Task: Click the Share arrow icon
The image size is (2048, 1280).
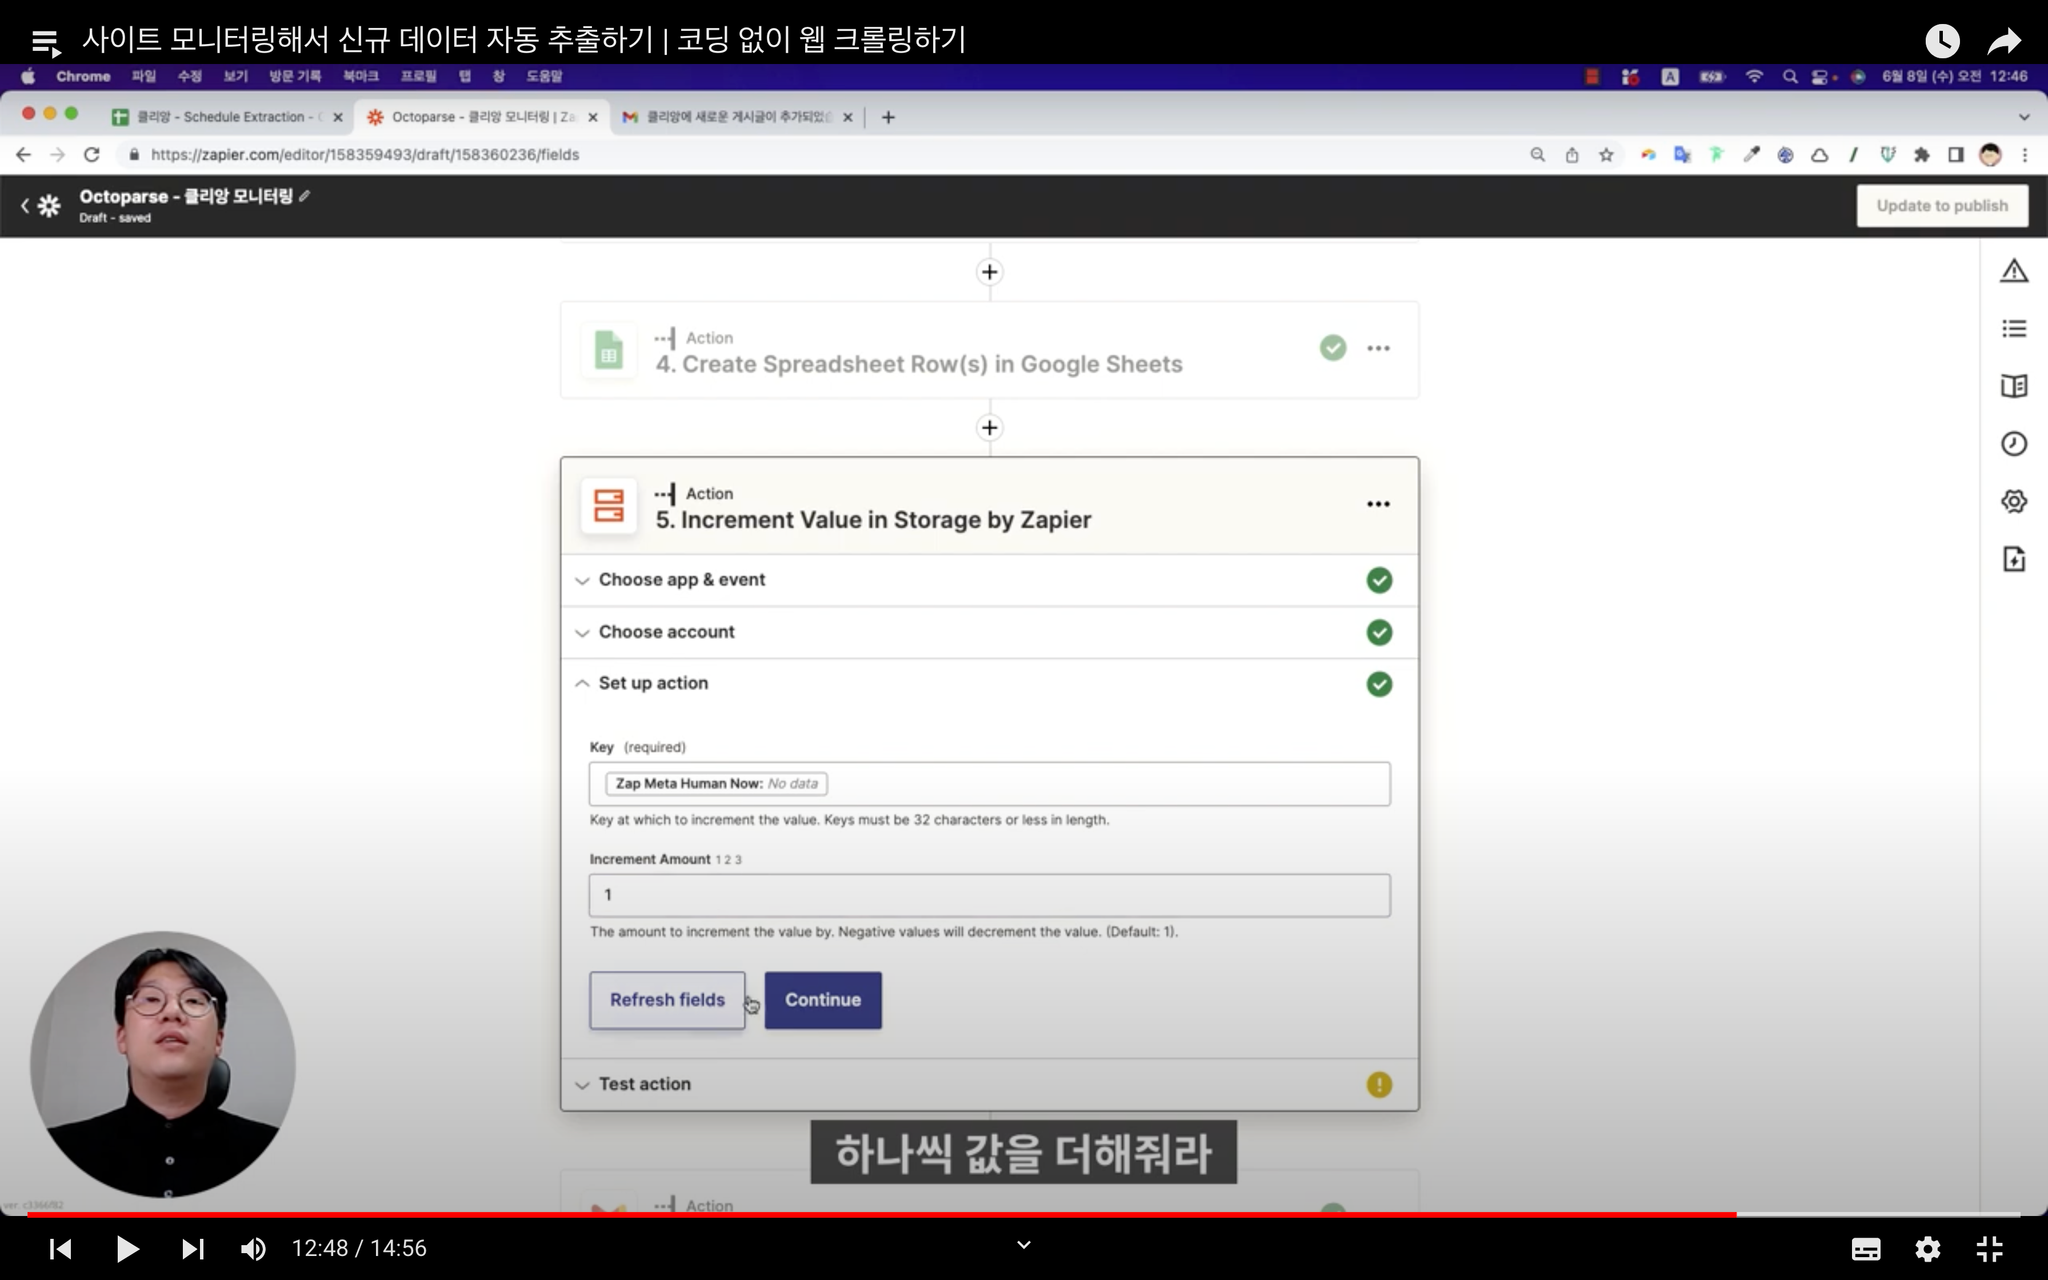Action: click(x=2004, y=41)
